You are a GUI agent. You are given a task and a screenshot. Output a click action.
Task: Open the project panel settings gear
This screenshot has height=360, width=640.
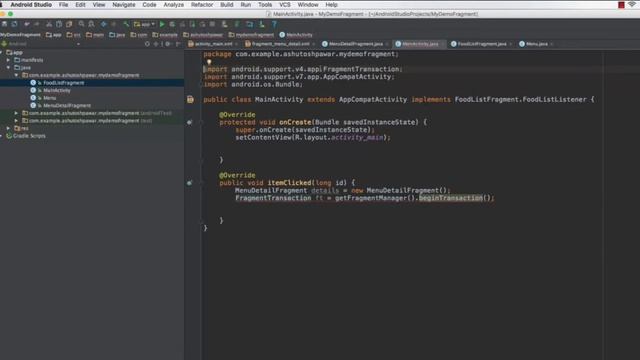(168, 44)
